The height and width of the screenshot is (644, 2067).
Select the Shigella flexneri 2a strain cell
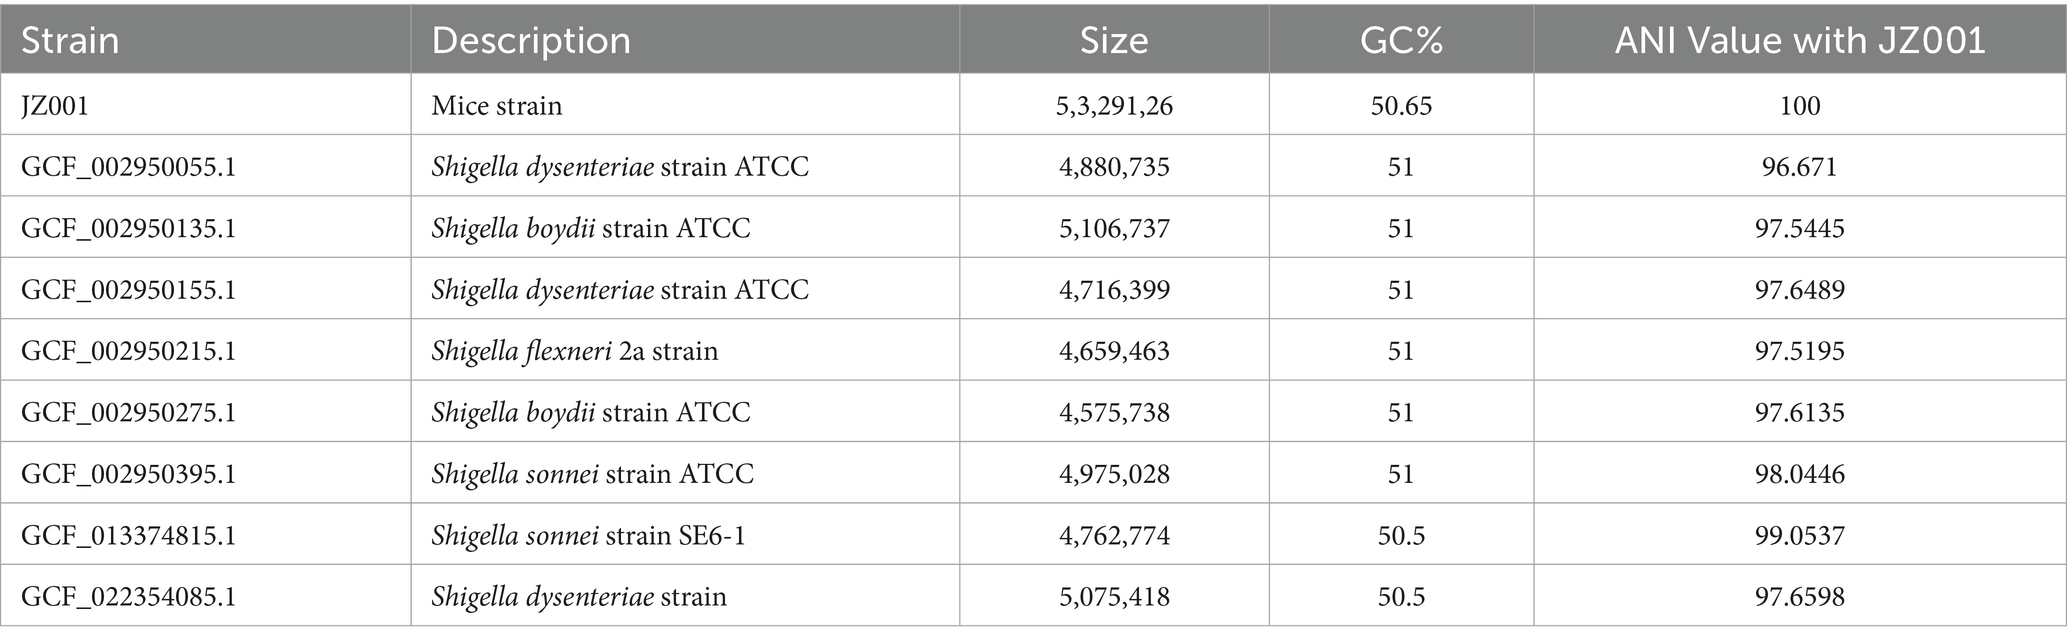click(575, 351)
